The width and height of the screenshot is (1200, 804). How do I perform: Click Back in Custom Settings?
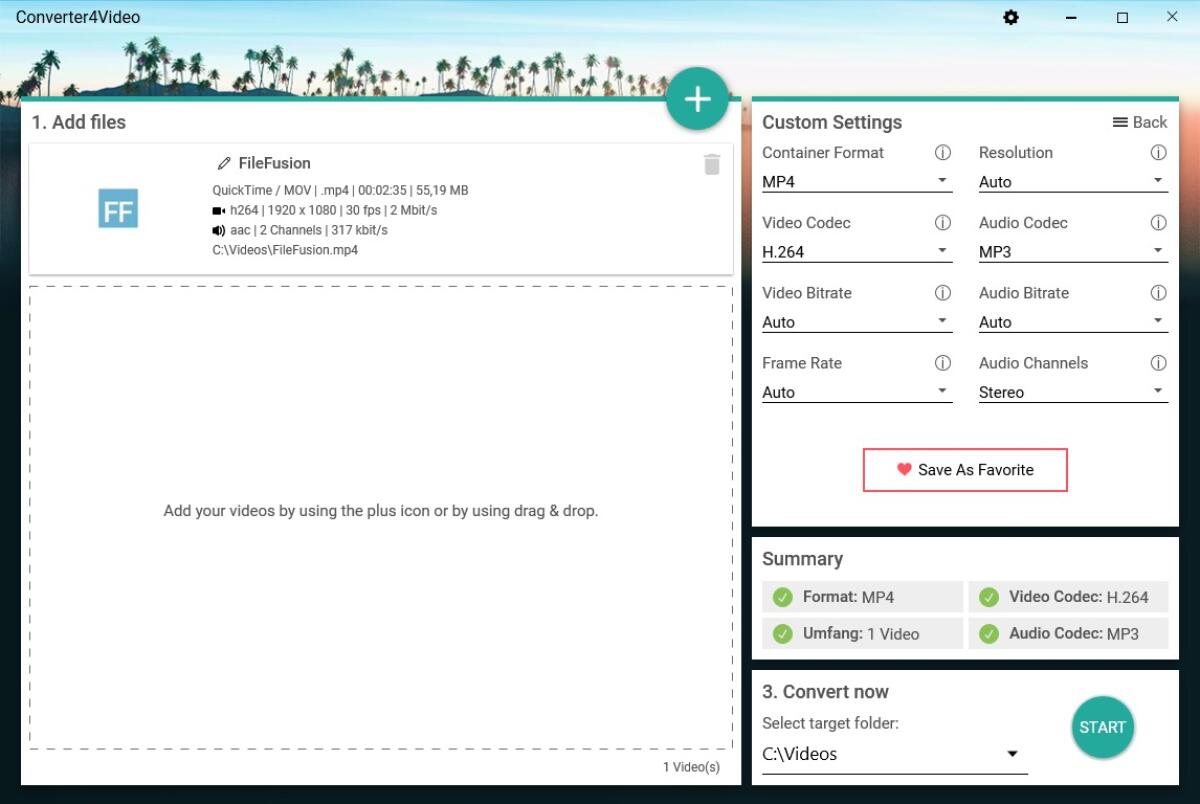(1140, 122)
